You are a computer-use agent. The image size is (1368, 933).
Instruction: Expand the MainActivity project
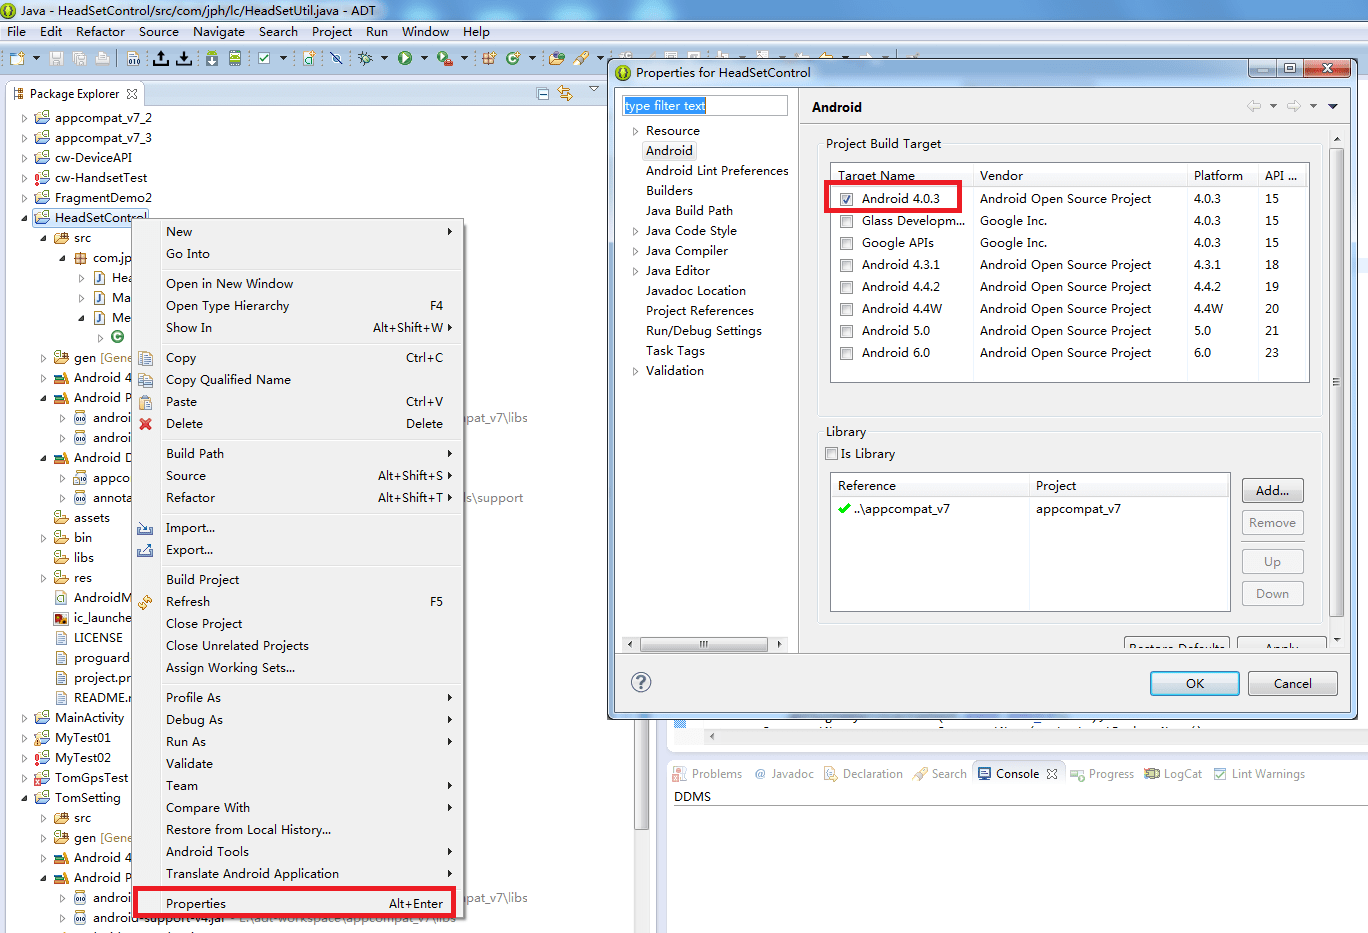pyautogui.click(x=25, y=718)
